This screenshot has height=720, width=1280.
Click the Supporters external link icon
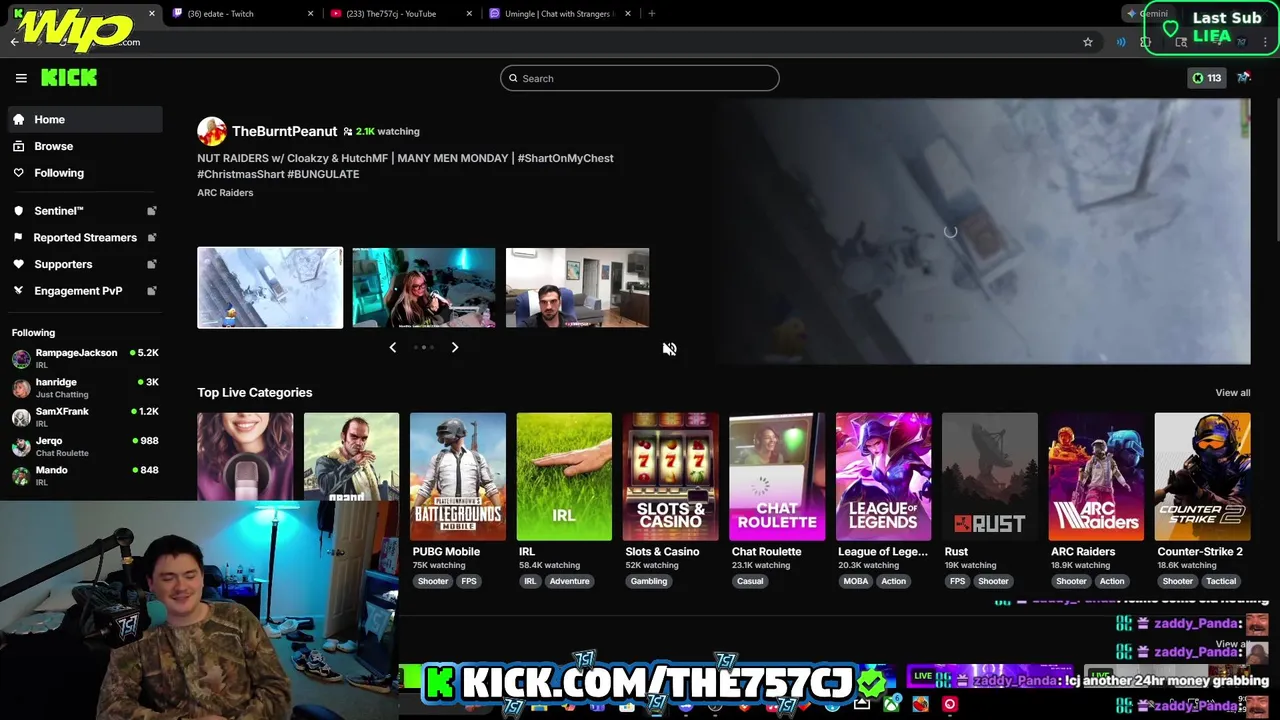click(x=152, y=264)
